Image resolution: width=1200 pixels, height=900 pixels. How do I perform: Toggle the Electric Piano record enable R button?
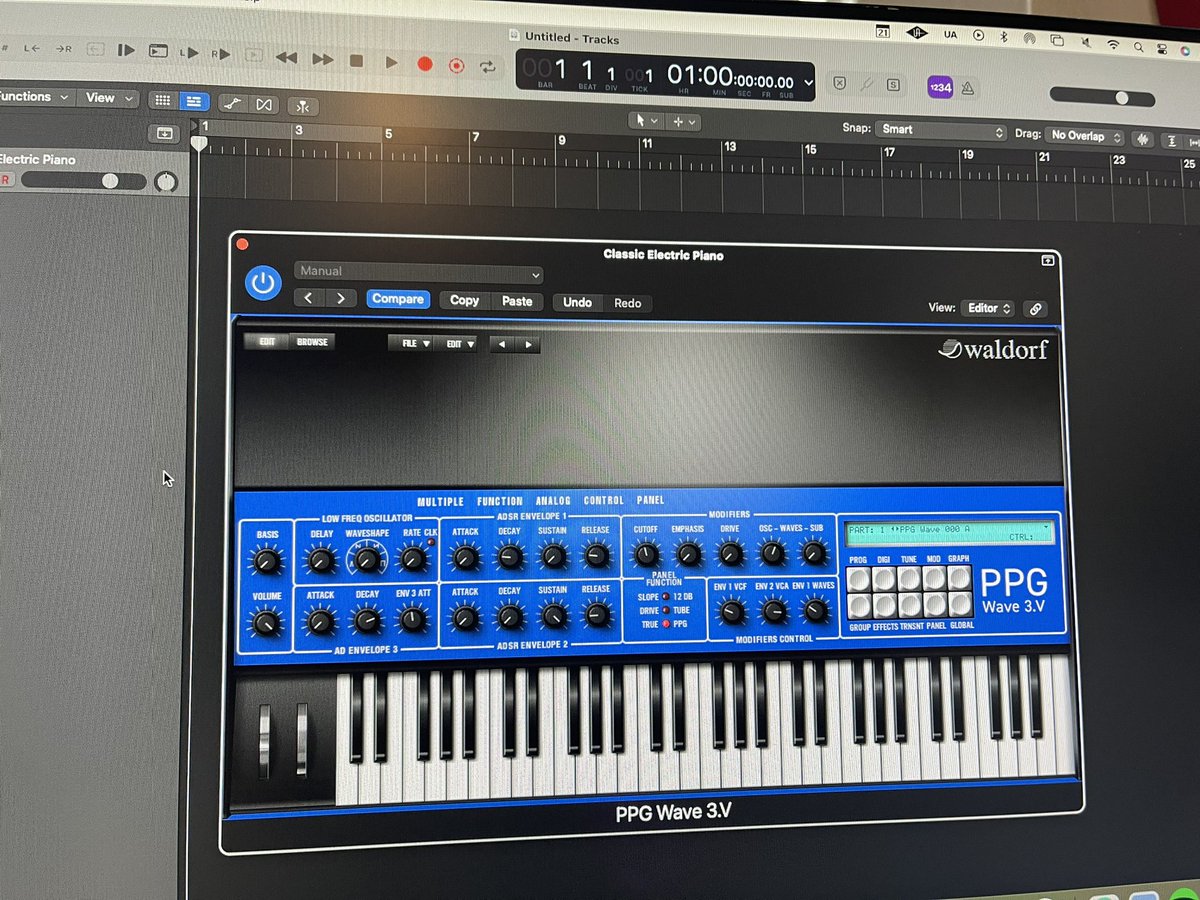(5, 180)
